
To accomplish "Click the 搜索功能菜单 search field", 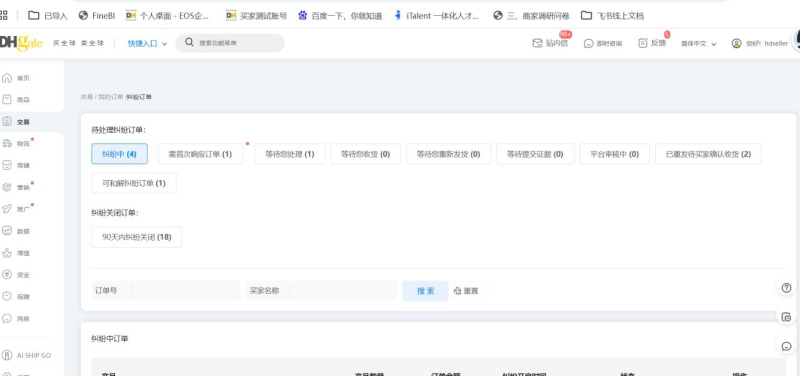I will point(230,43).
